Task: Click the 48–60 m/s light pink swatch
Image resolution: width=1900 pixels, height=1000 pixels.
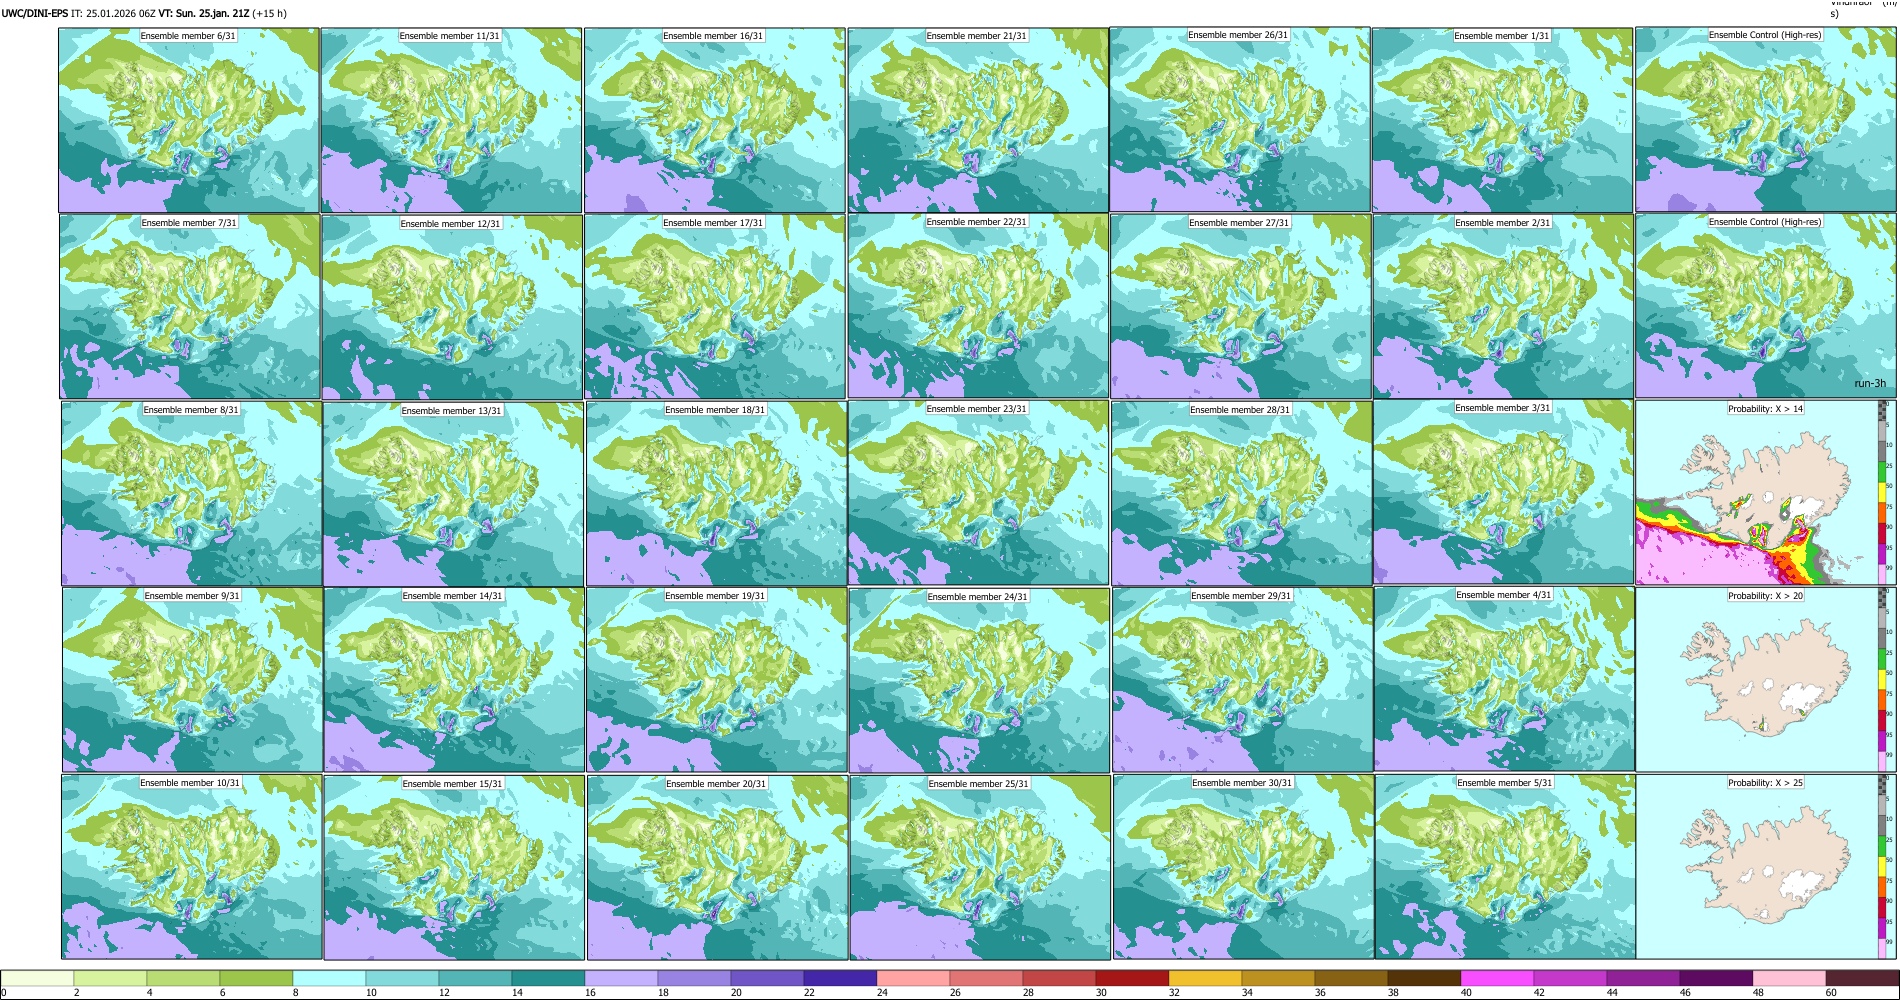Action: point(1789,979)
